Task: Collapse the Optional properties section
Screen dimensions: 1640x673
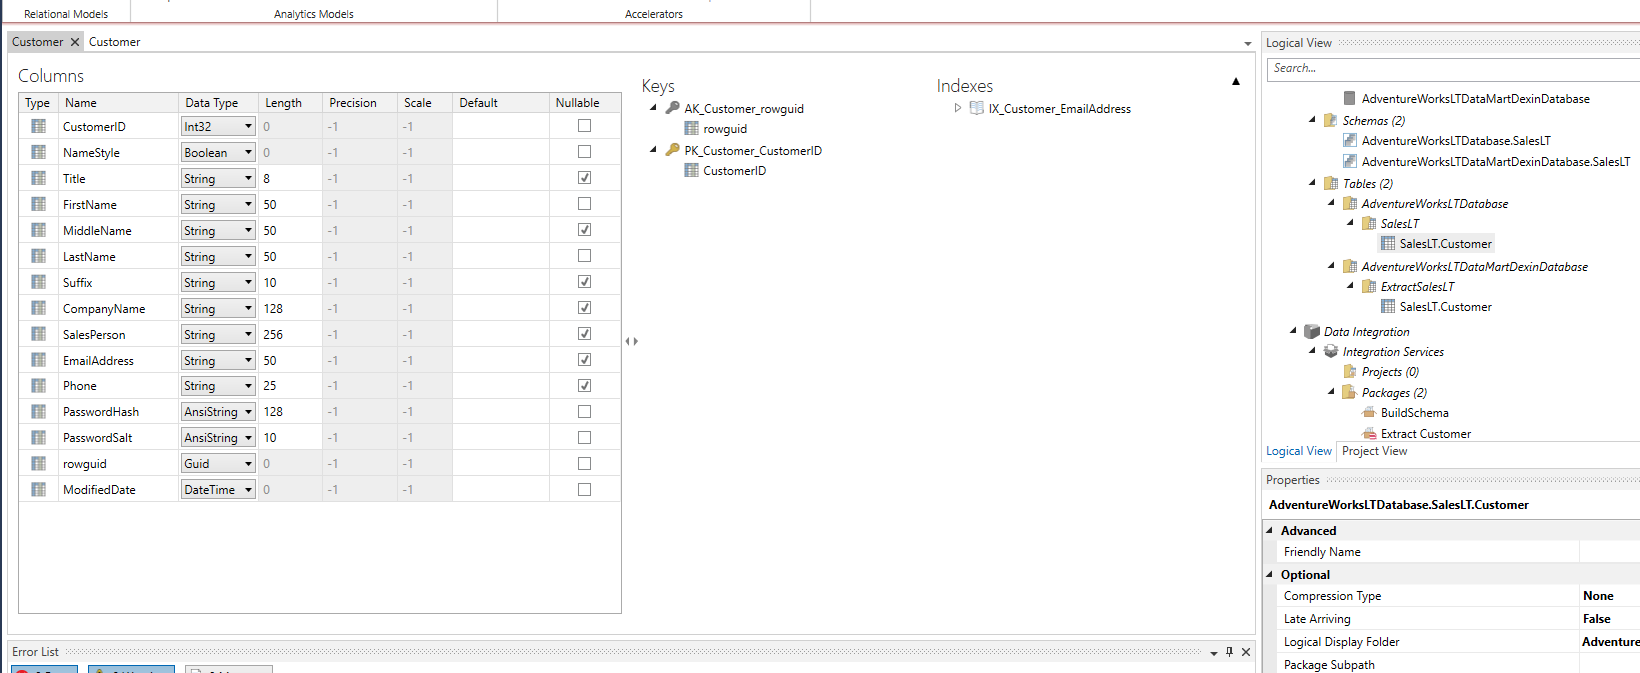Action: click(x=1270, y=574)
